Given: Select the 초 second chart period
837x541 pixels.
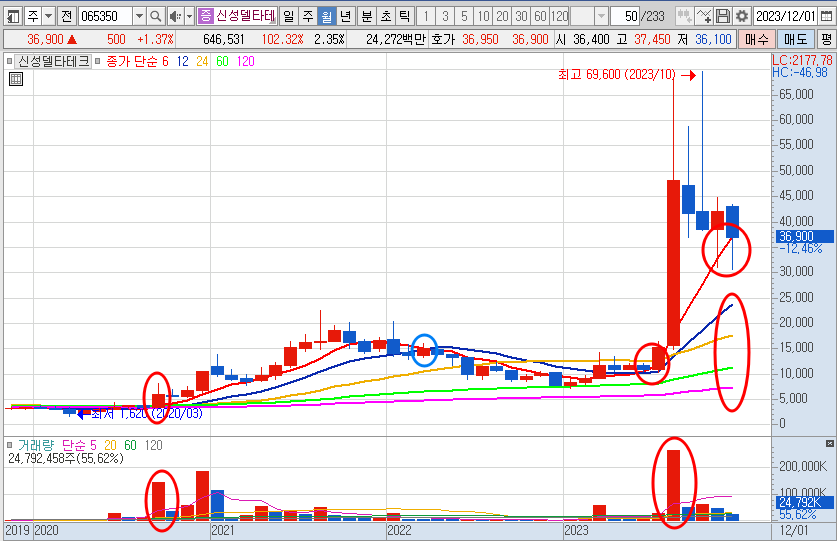Looking at the screenshot, I should (386, 17).
